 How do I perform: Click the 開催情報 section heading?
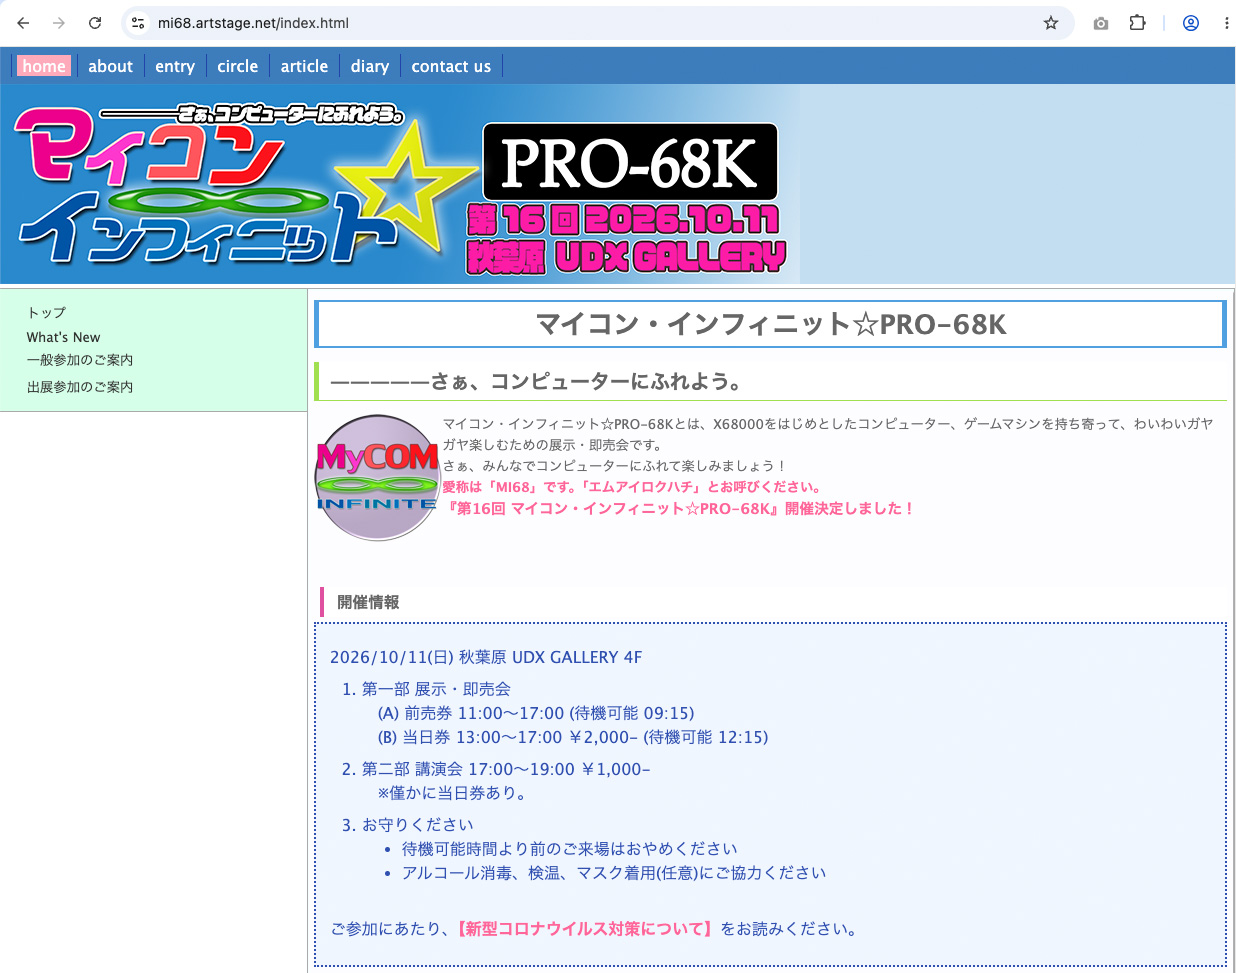coord(368,602)
